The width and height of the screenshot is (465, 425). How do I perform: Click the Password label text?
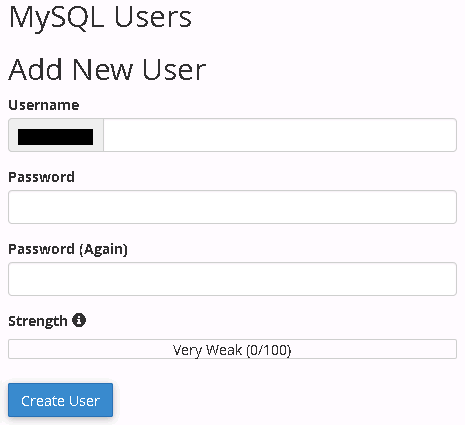tap(41, 177)
